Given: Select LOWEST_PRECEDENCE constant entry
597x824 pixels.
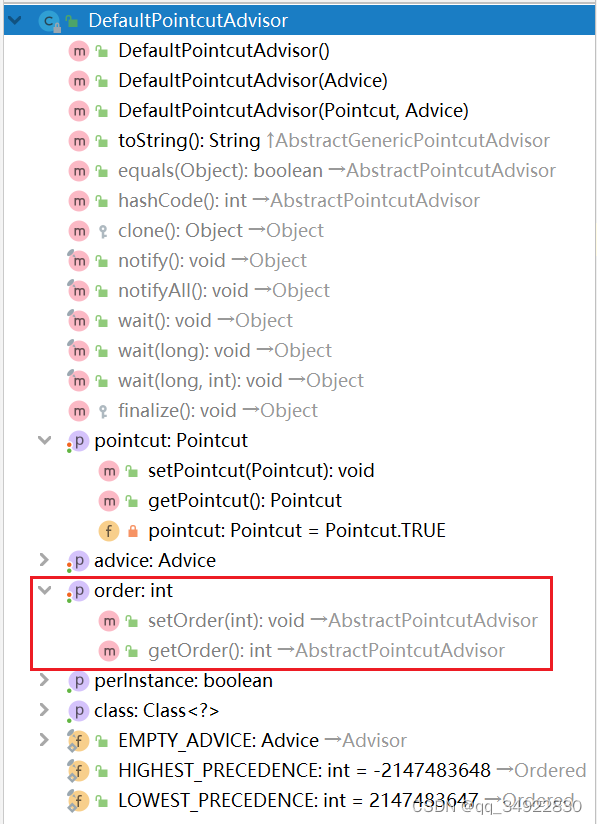Looking at the screenshot, I should pos(321,801).
